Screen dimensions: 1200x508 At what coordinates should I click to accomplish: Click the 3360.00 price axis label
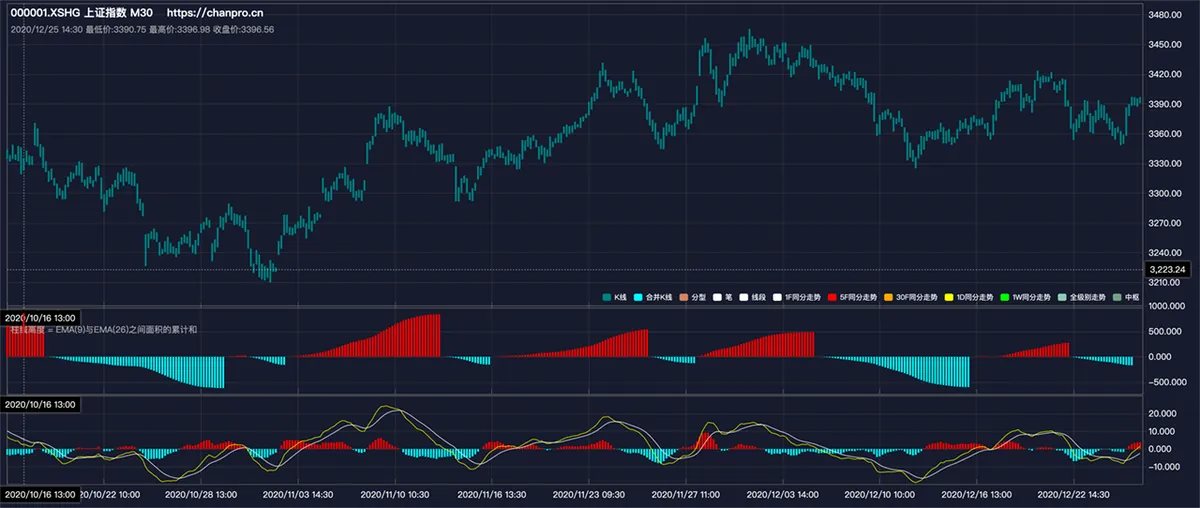(x=1166, y=134)
